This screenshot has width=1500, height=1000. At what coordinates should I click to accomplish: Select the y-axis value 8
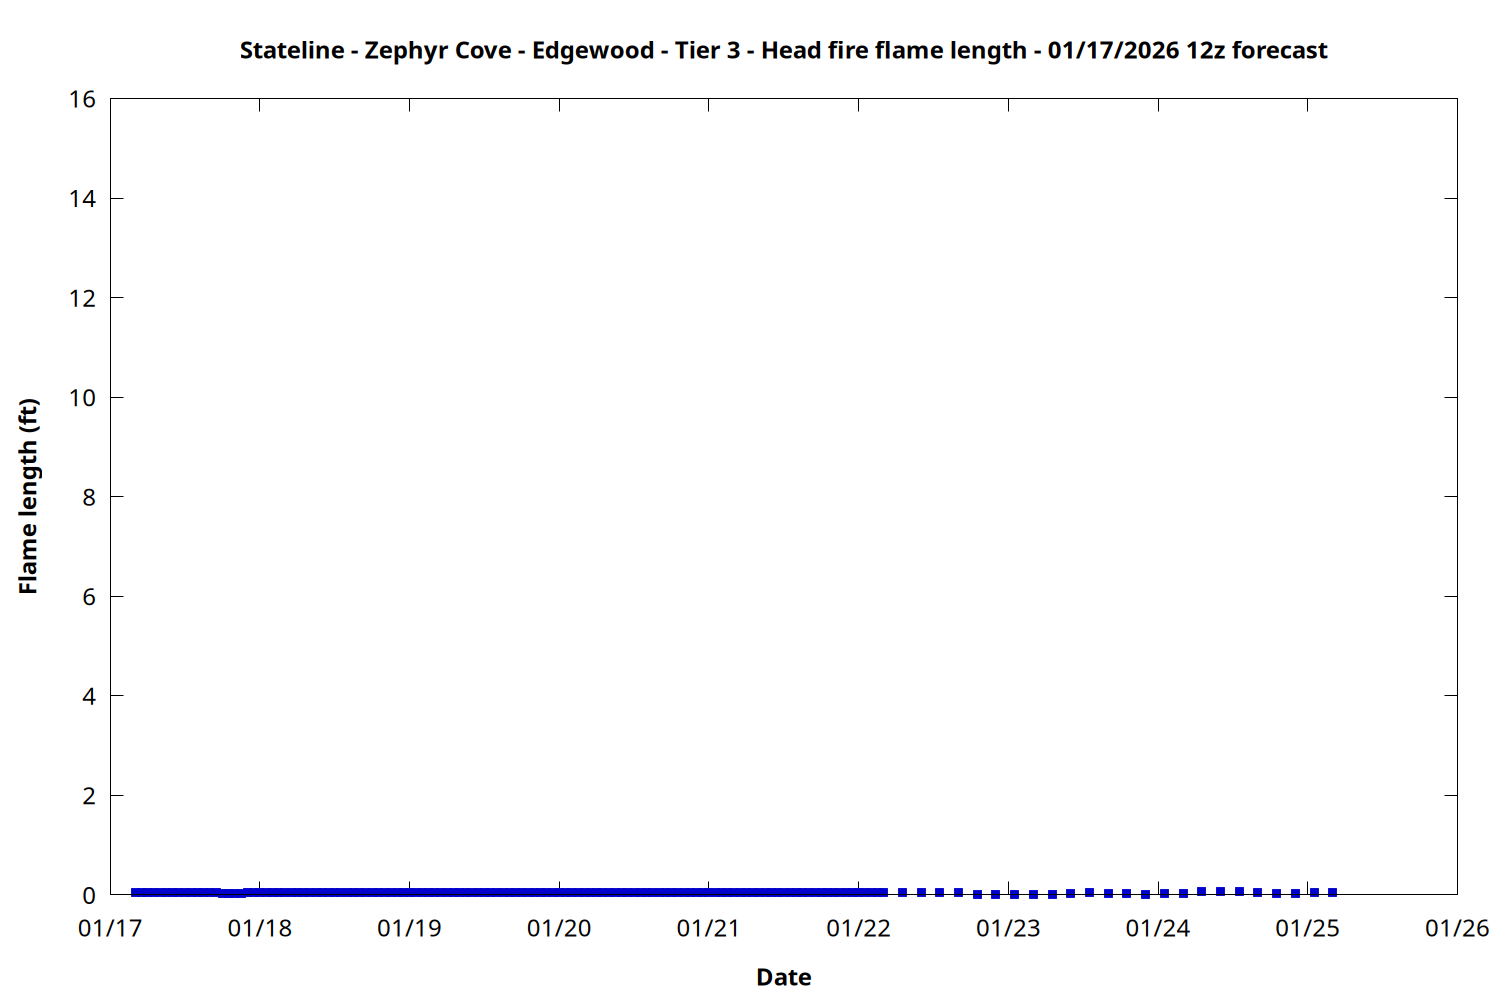click(89, 497)
